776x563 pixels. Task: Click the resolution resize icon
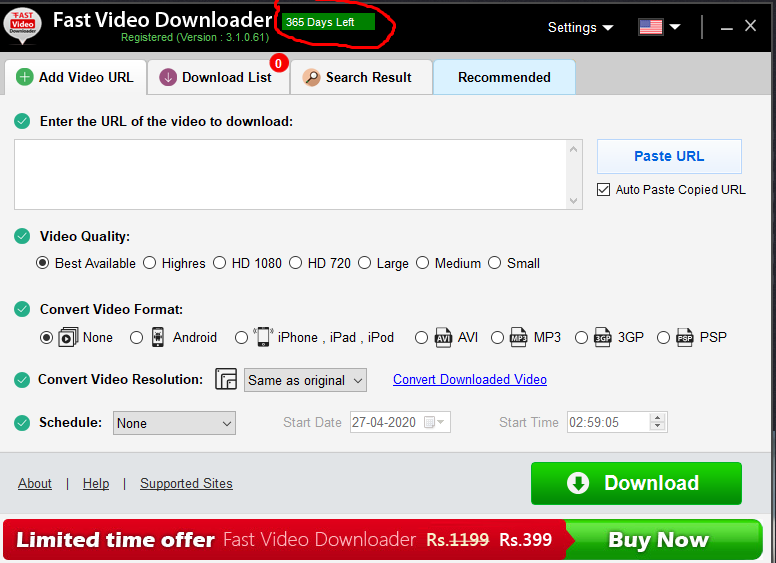click(226, 379)
